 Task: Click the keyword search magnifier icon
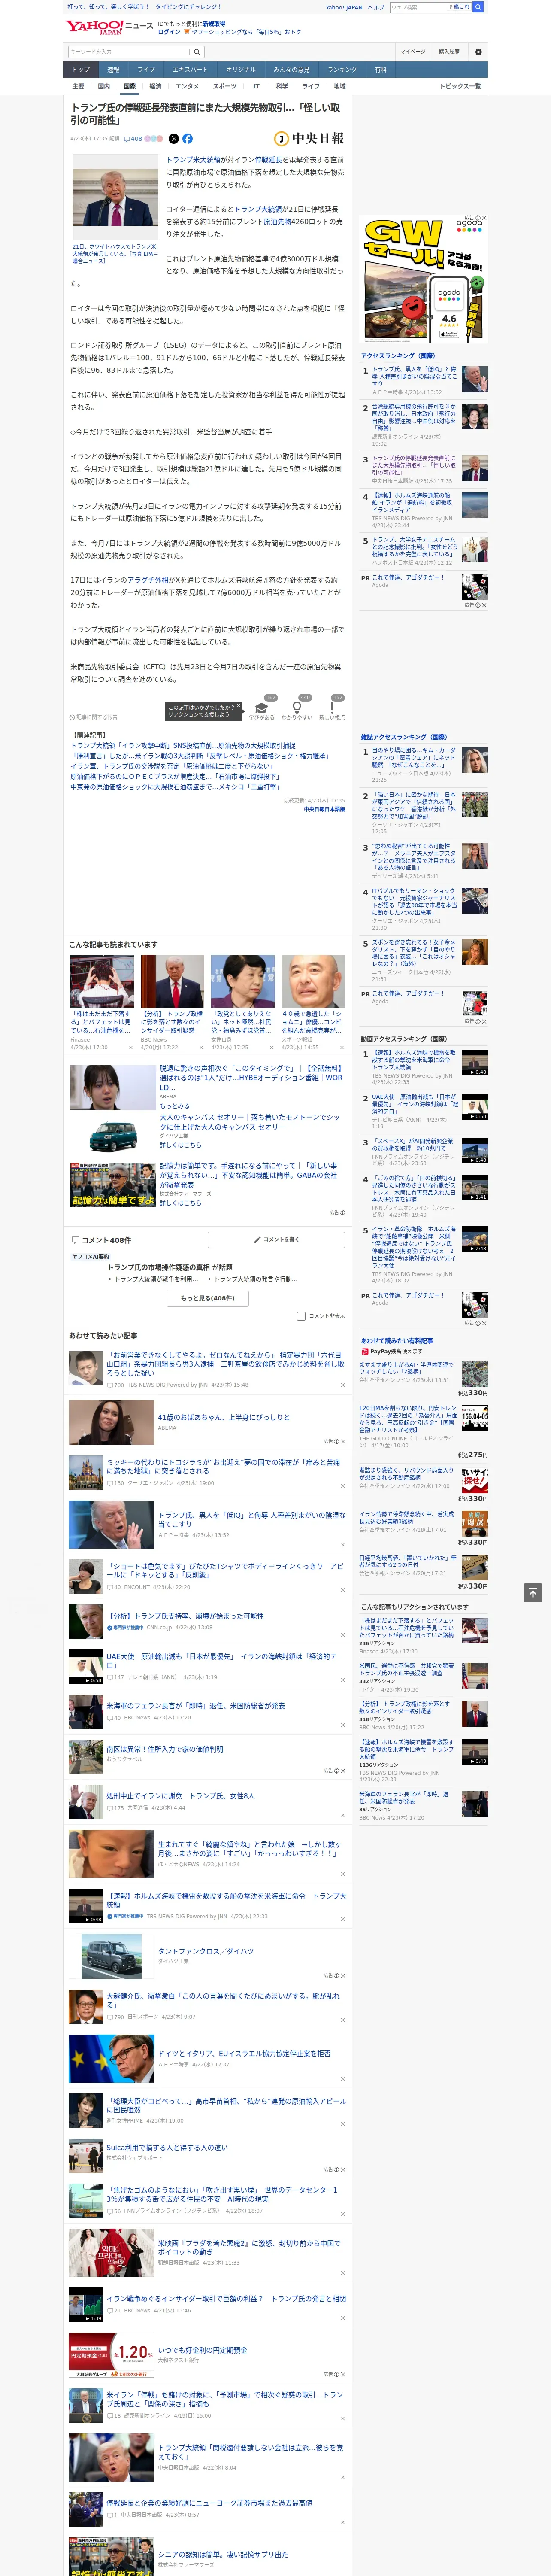coord(197,51)
